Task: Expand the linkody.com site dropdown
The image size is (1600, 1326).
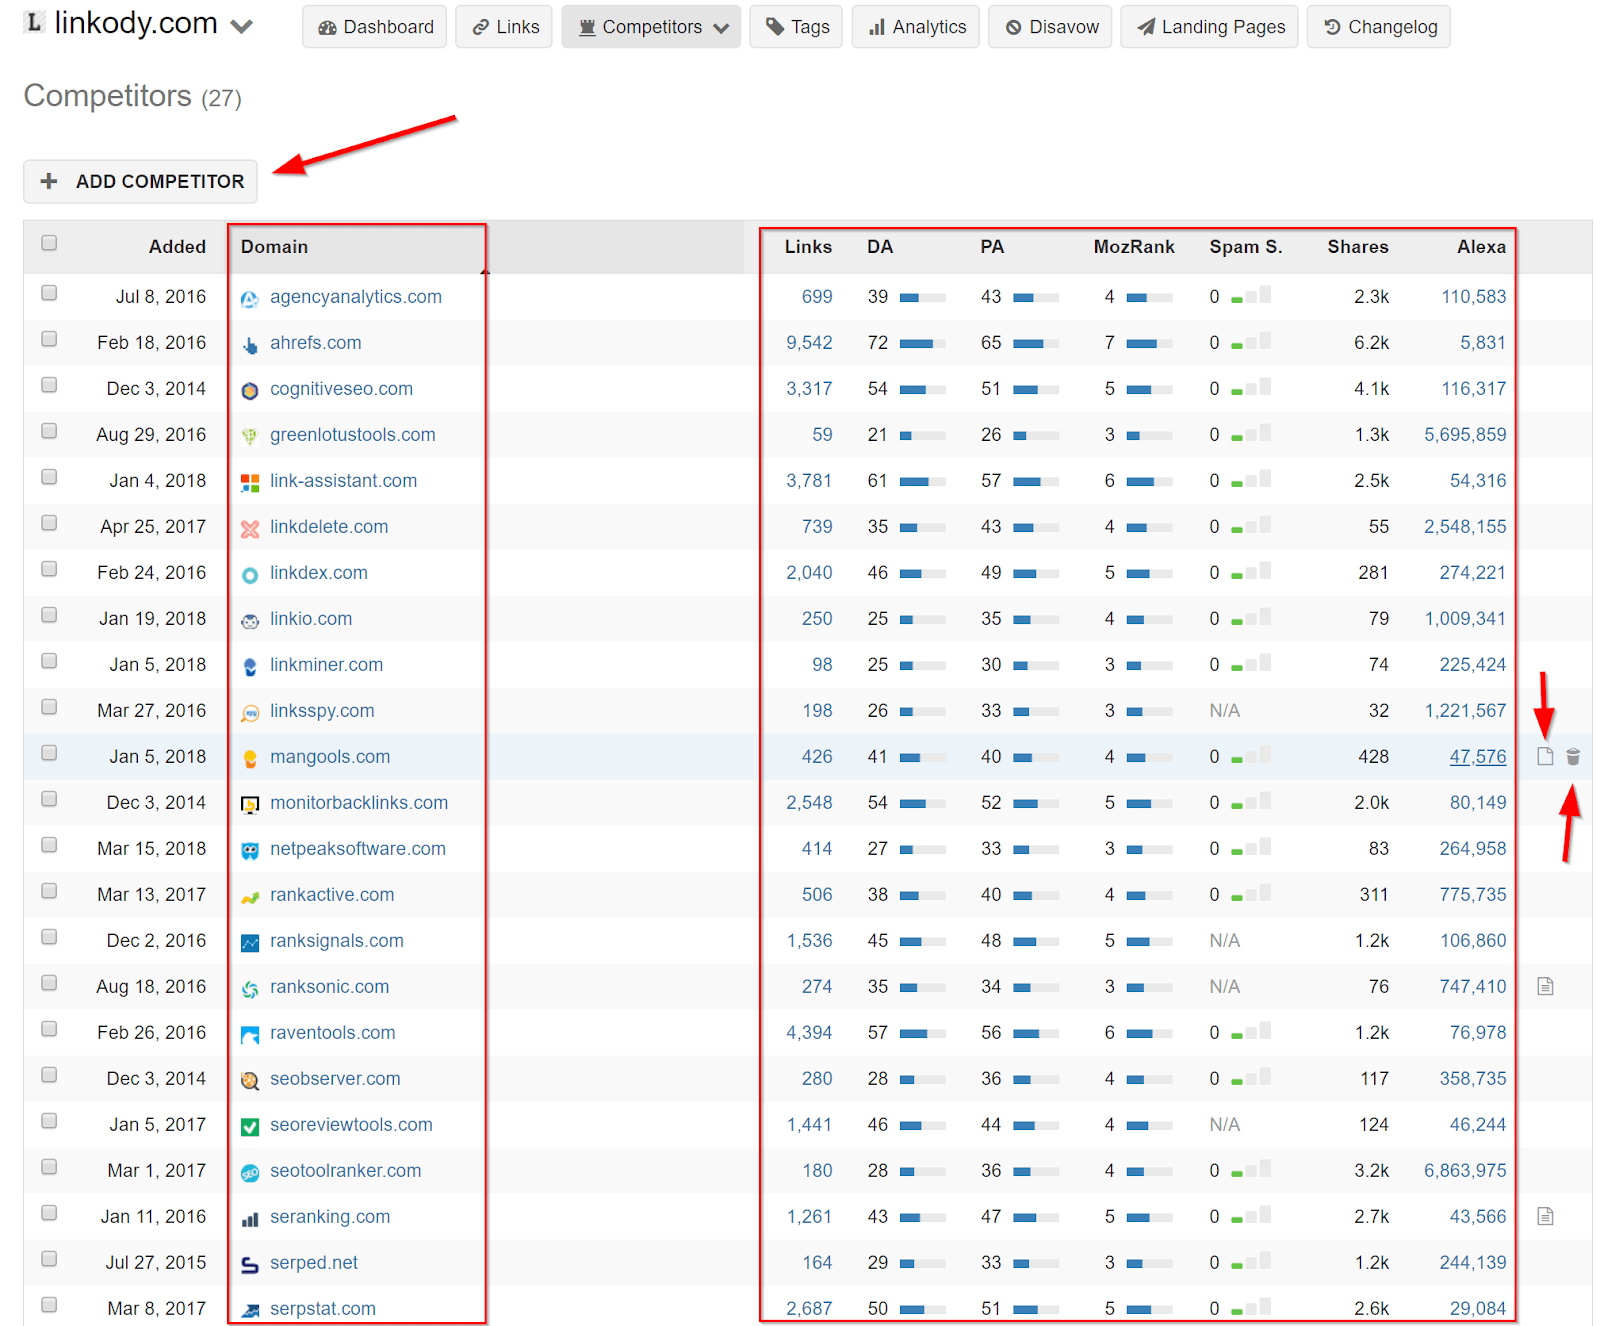Action: click(241, 26)
